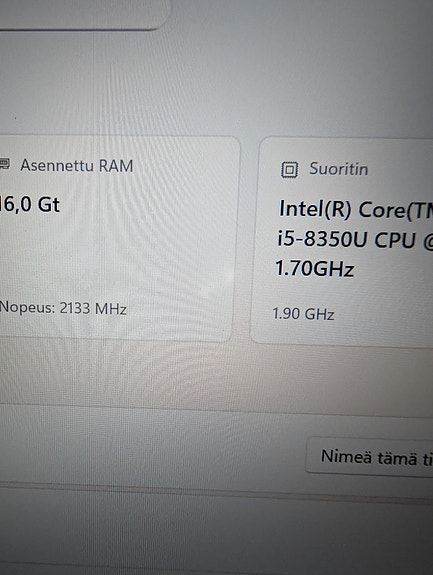Click the @ symbol after CPU
433x575 pixels.
[428, 242]
